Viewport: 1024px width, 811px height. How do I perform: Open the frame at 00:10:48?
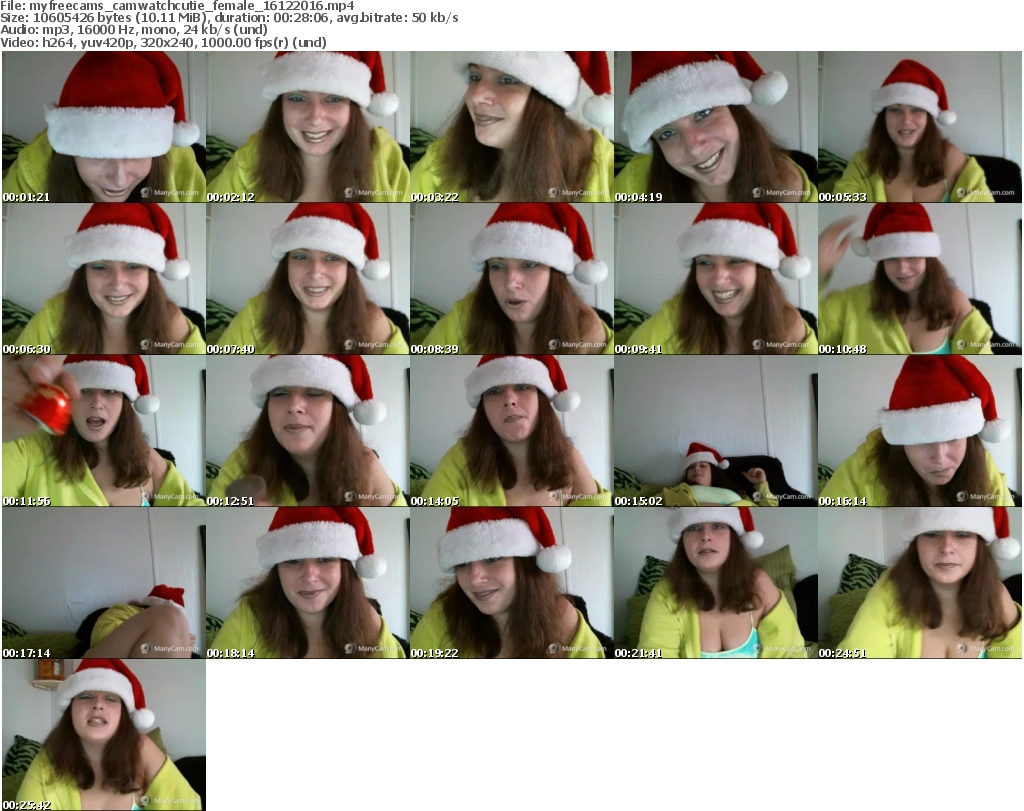click(x=920, y=279)
